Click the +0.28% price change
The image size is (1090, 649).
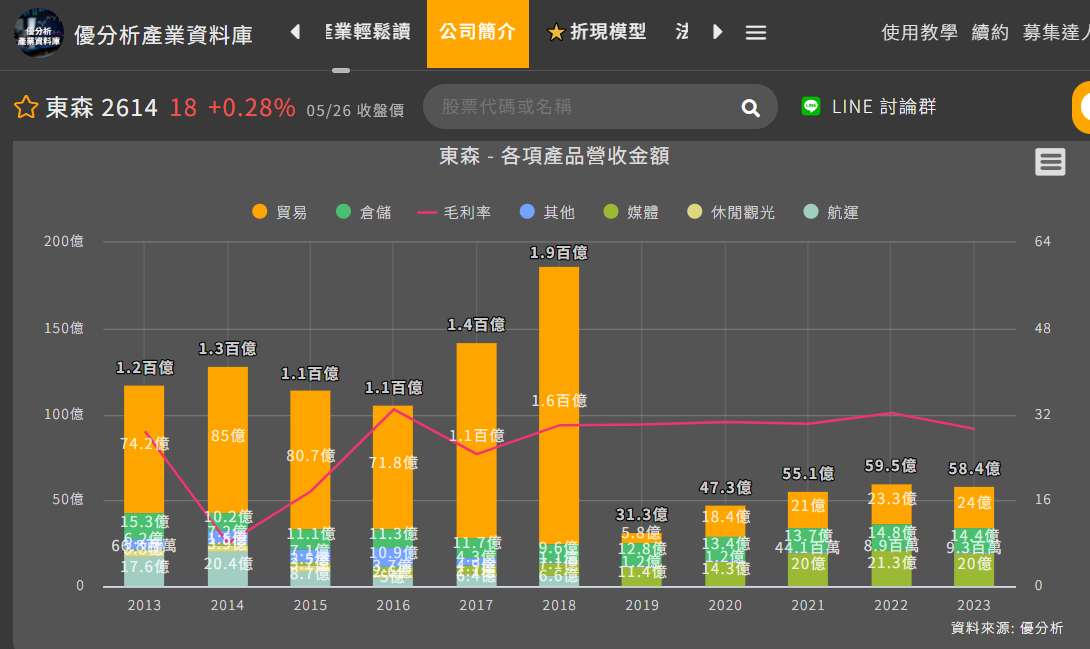251,108
